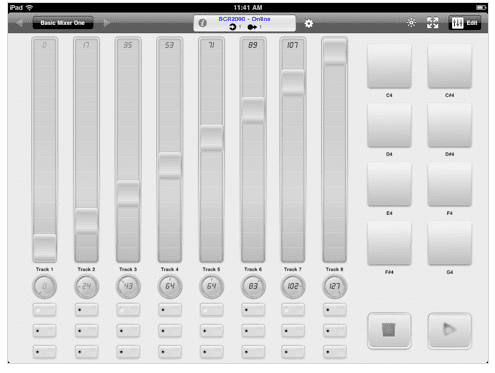Click the Track 1 label

(45, 269)
